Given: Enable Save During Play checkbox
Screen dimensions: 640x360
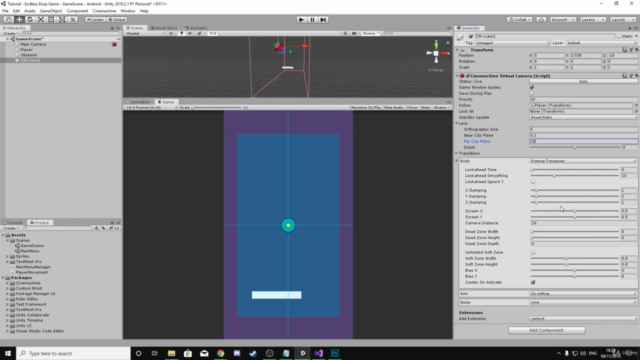Looking at the screenshot, I should [x=532, y=93].
